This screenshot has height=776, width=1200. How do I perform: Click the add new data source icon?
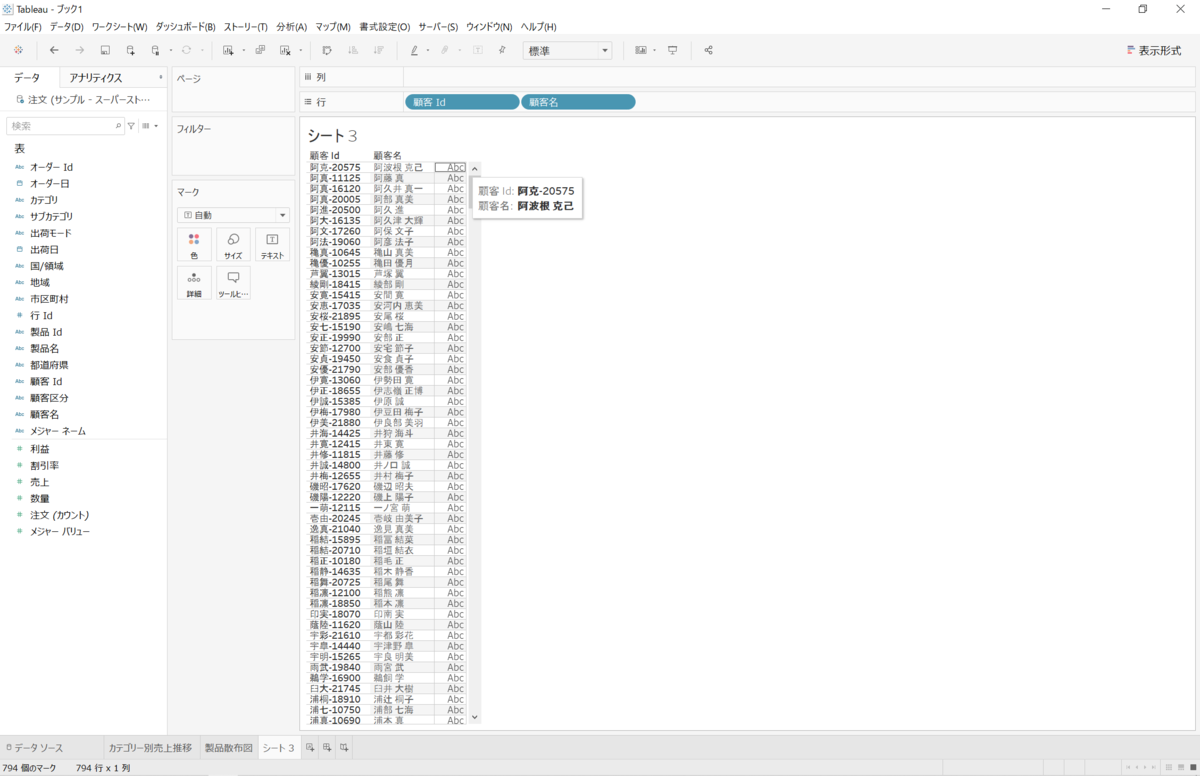tap(130, 50)
